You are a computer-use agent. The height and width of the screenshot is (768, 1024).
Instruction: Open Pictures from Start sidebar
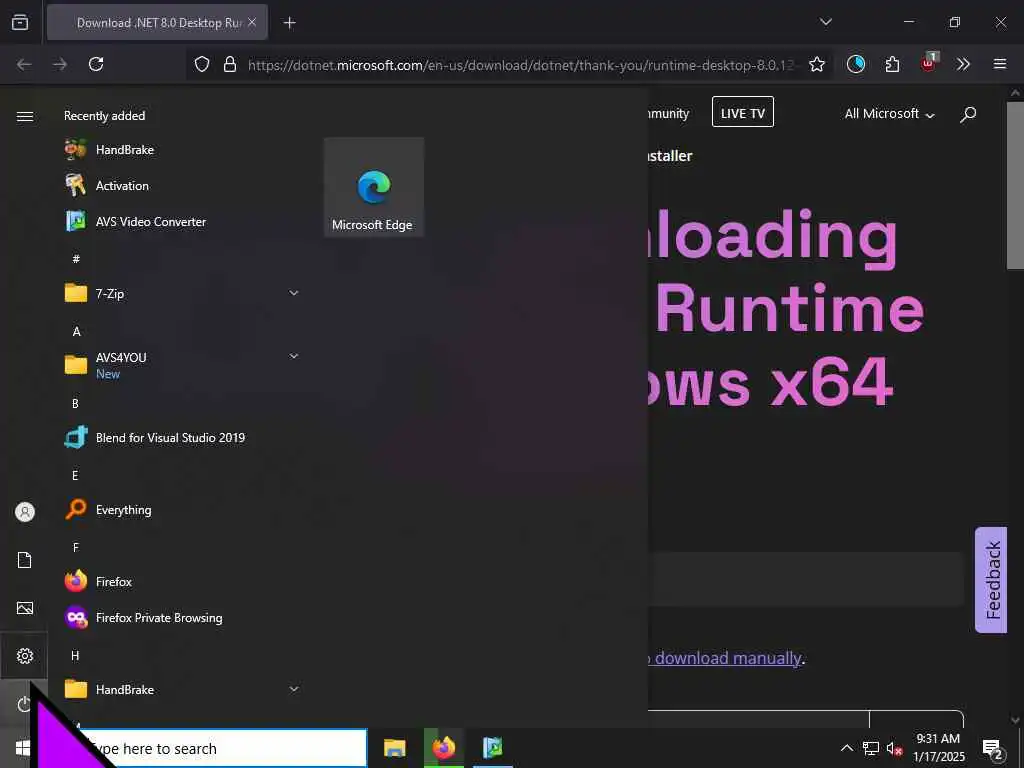coord(25,608)
